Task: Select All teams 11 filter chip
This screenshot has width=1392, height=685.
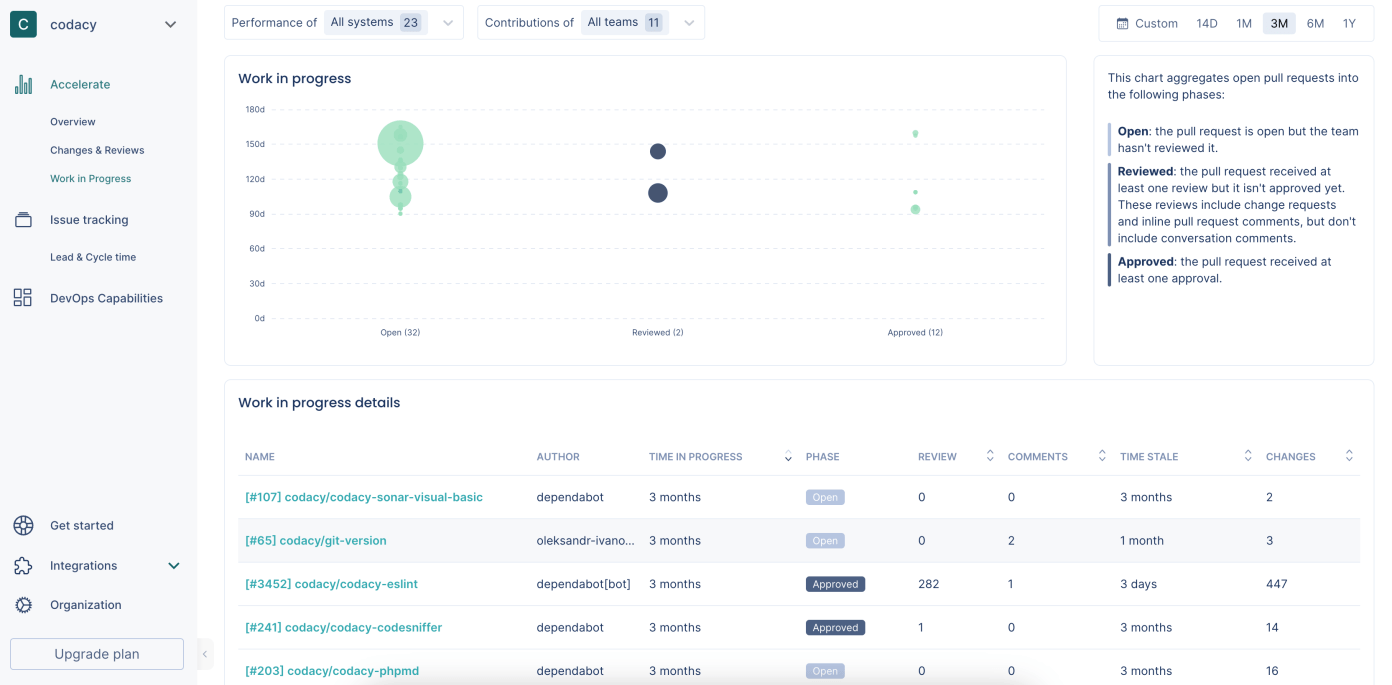Action: click(625, 23)
